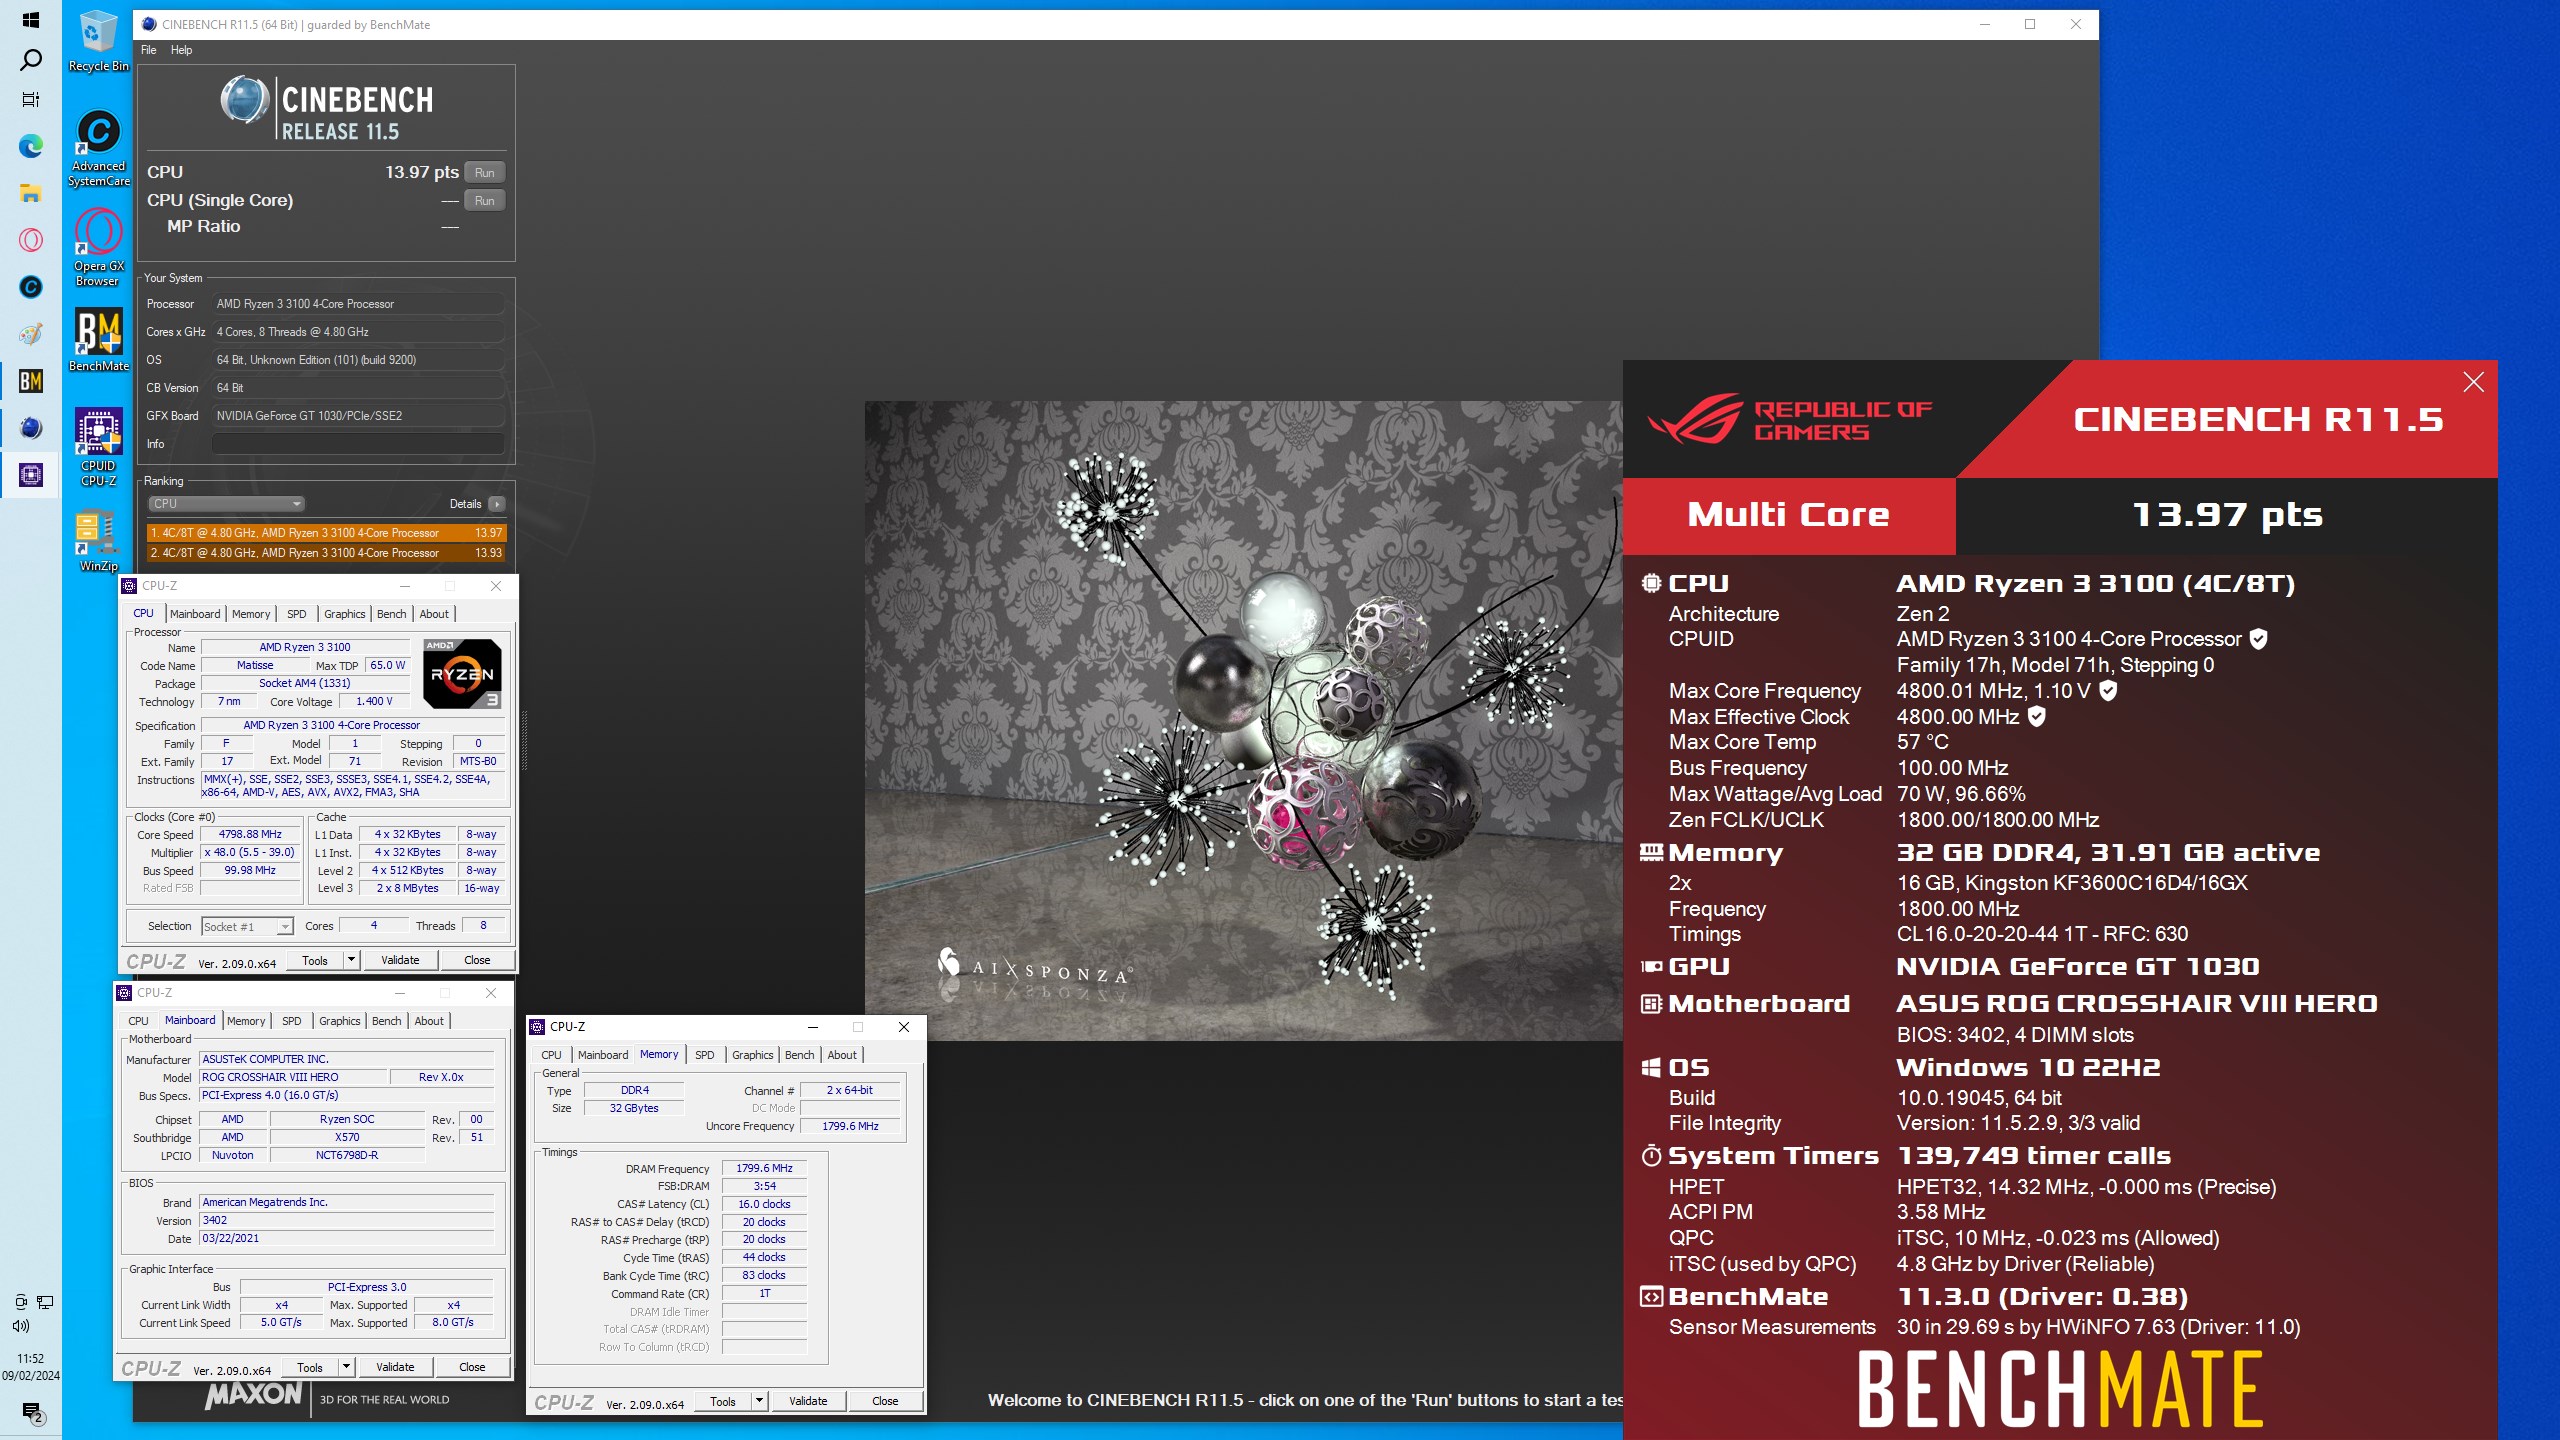The height and width of the screenshot is (1440, 2560).
Task: Expand Tools dropdown arrow in CPU tab window
Action: 351,960
